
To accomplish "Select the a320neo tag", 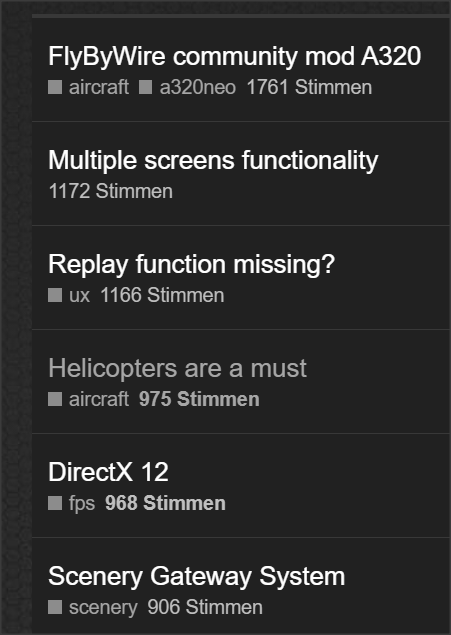I will coord(198,87).
